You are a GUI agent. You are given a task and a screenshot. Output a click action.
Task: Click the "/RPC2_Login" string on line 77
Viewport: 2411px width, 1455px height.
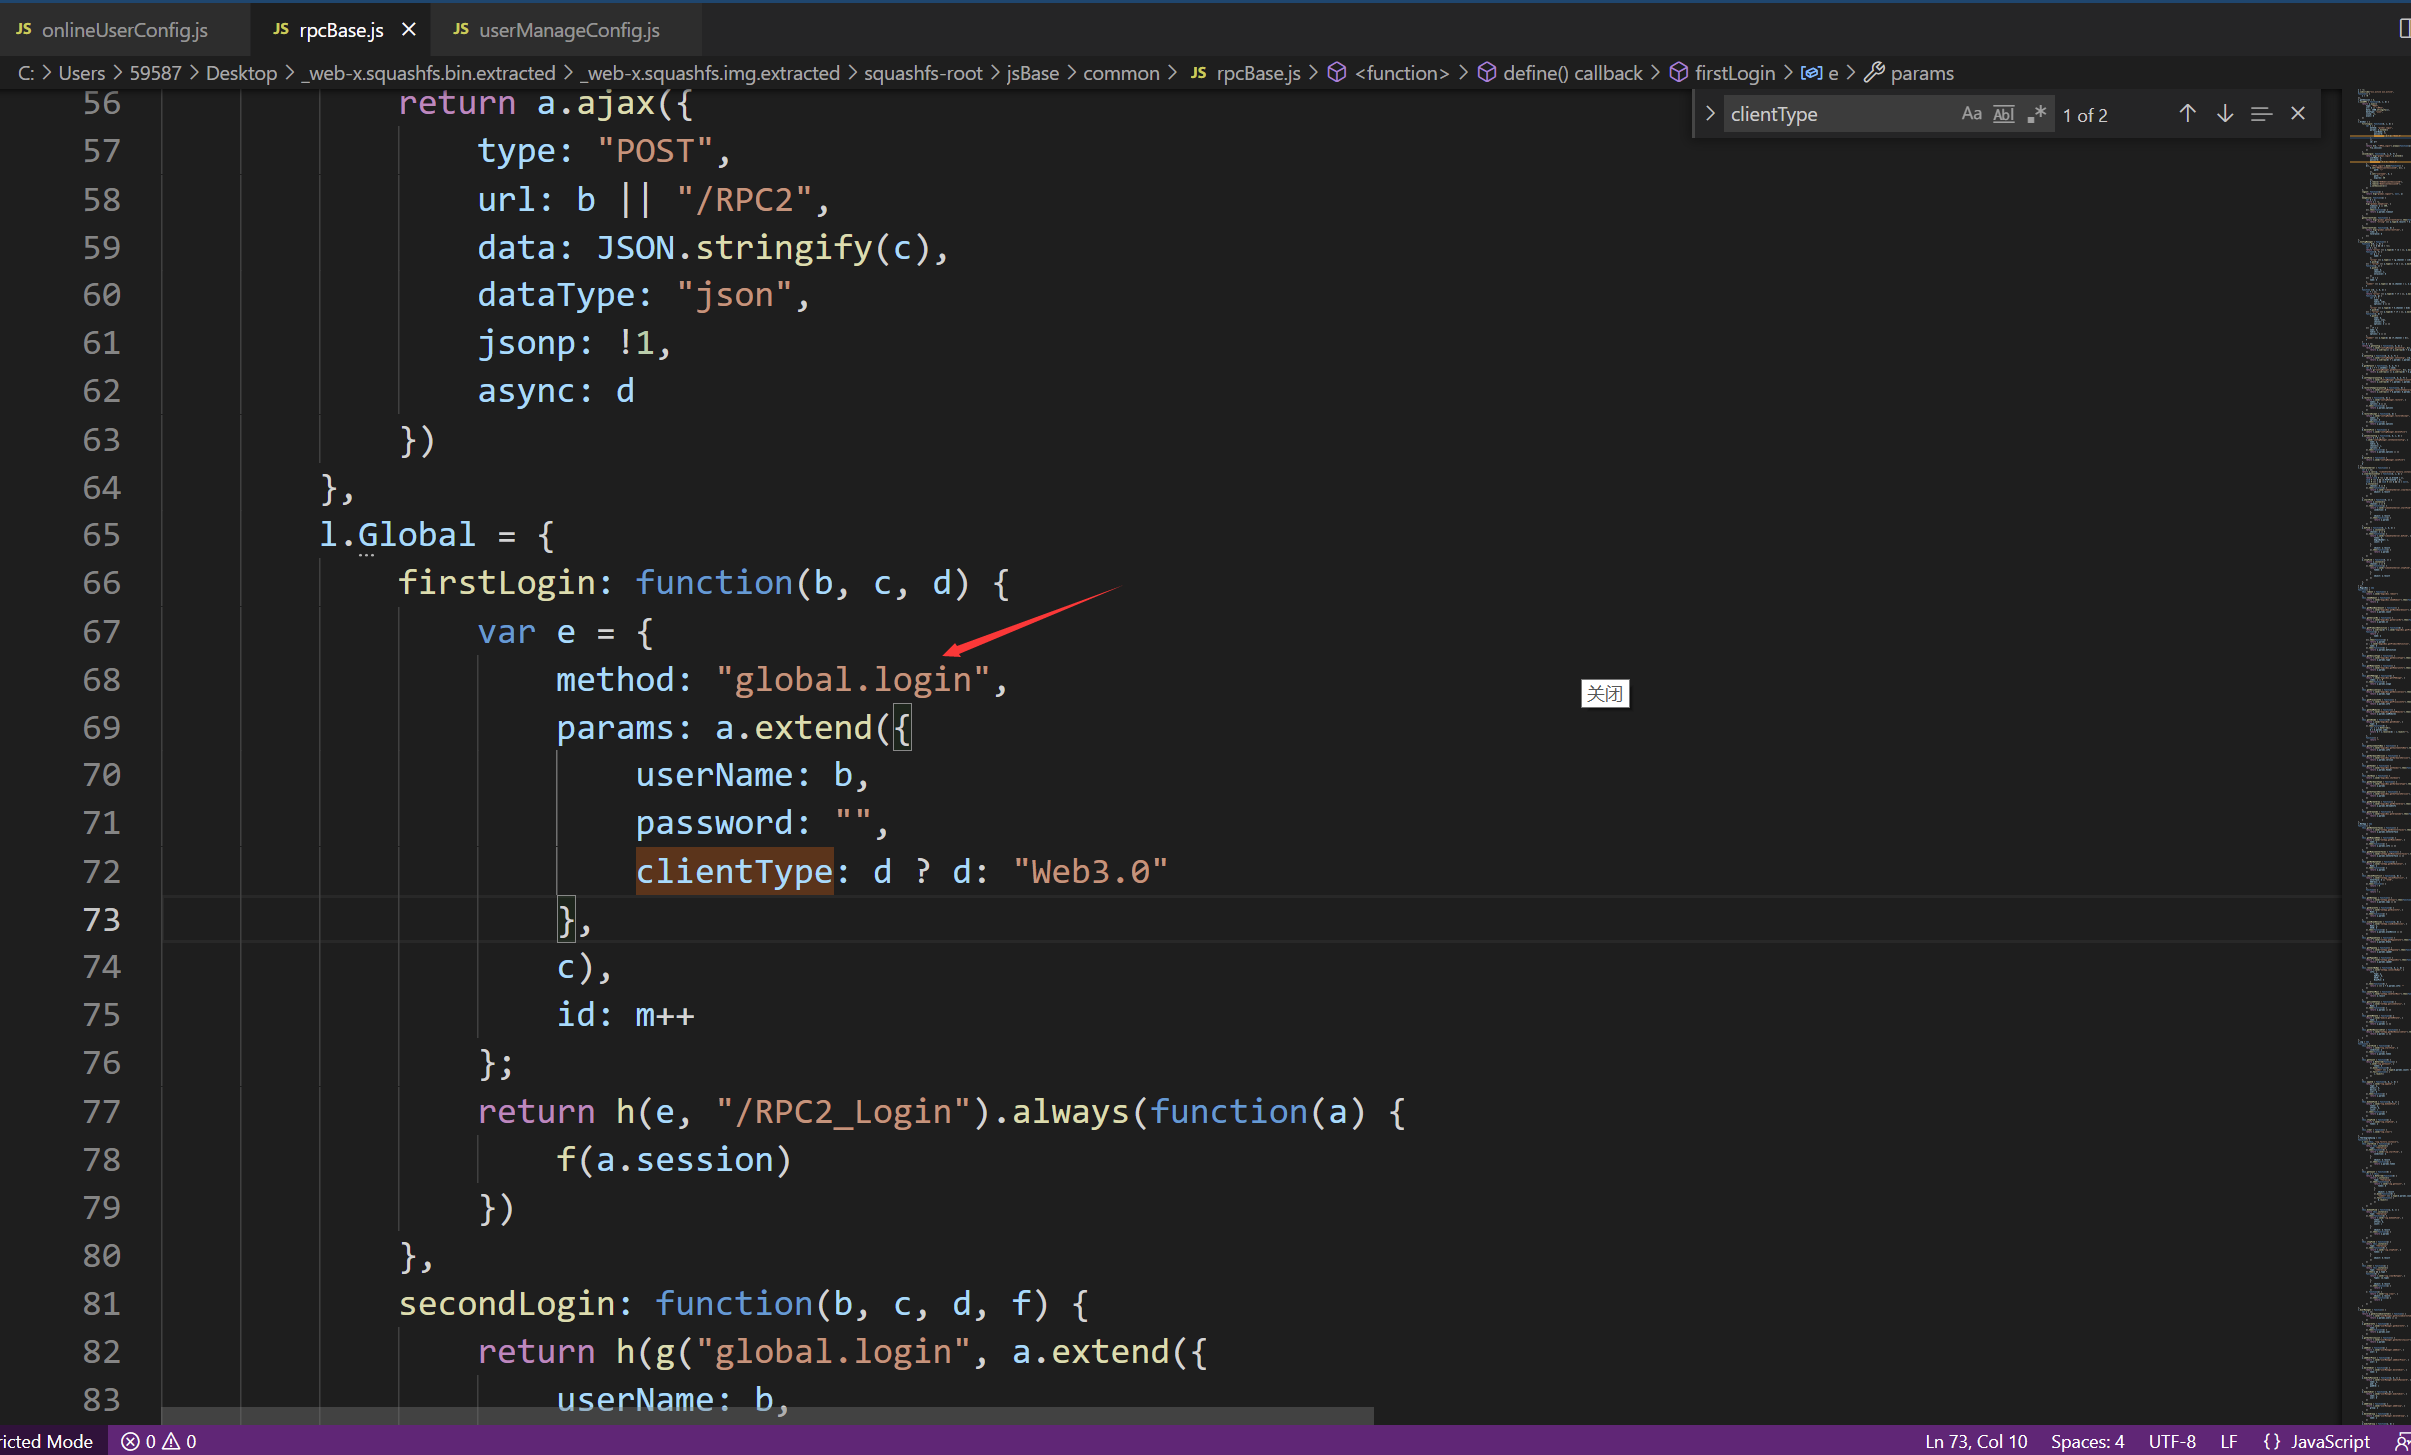coord(843,1111)
